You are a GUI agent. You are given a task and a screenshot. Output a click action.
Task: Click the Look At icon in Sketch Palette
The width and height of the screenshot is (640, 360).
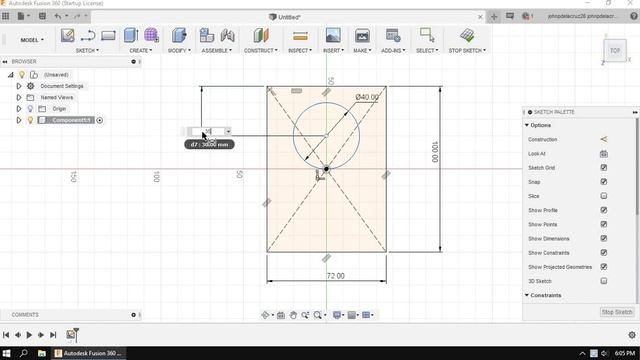[x=604, y=154]
